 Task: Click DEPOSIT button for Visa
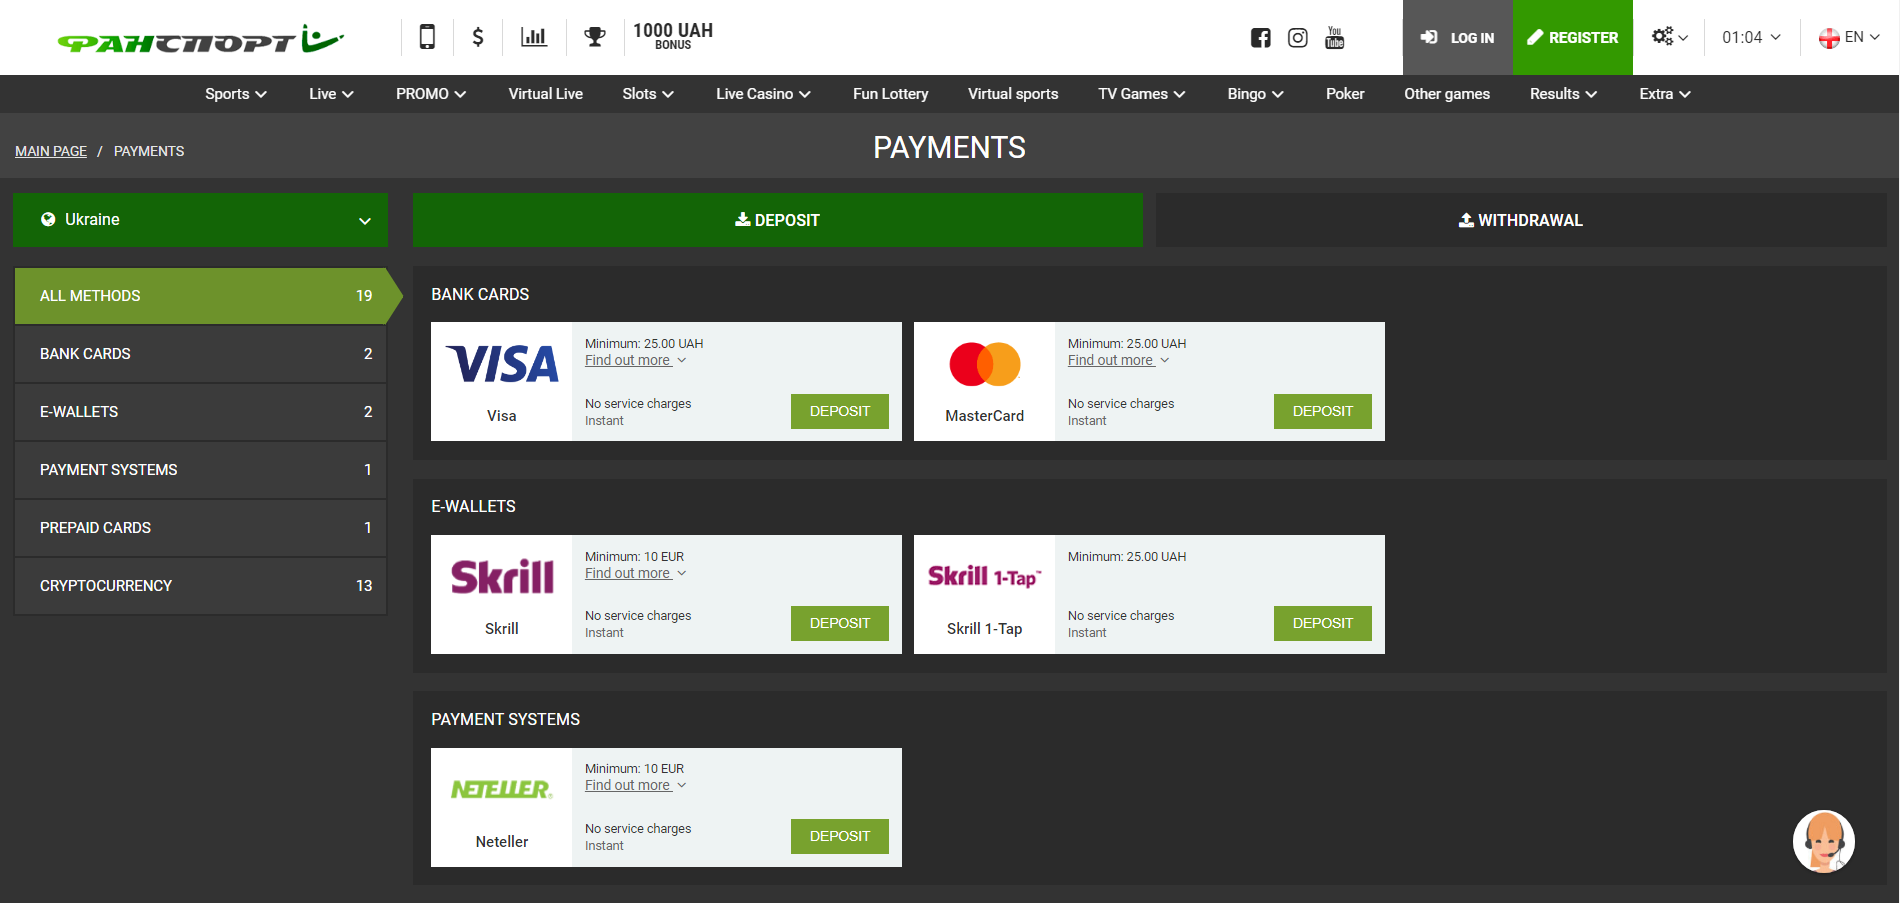840,411
